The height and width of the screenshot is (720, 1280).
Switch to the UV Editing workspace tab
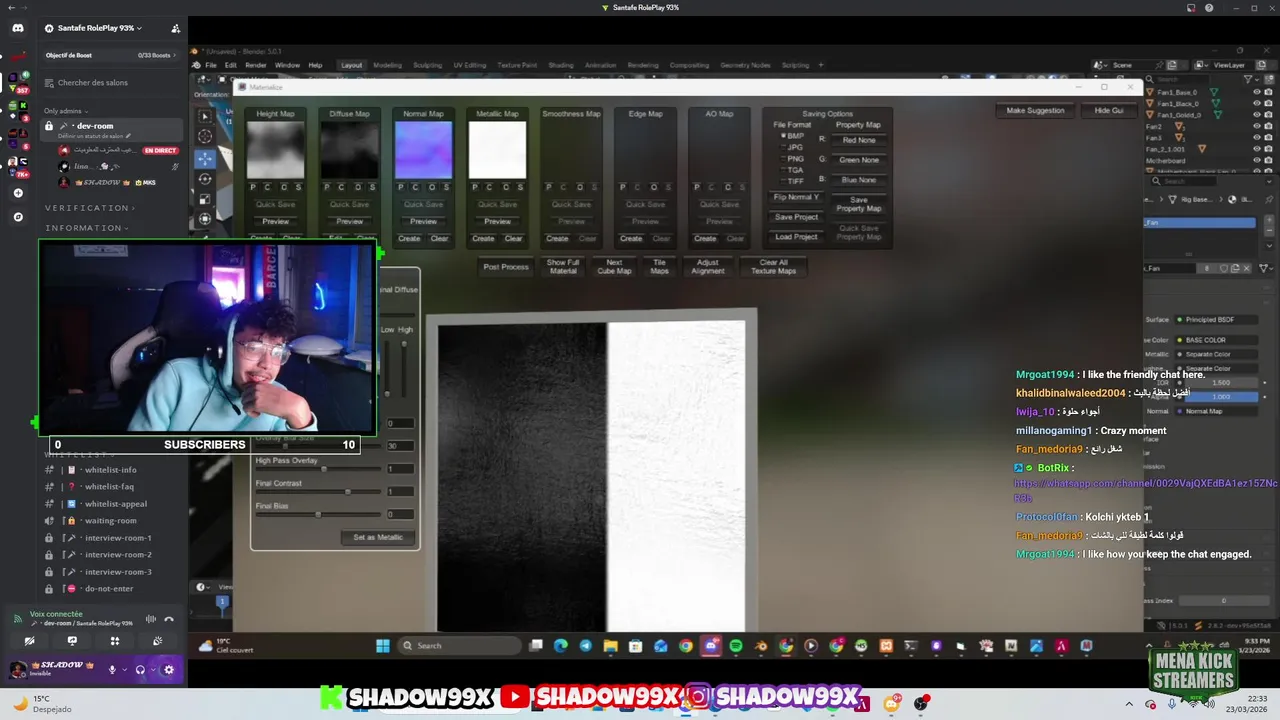click(469, 65)
